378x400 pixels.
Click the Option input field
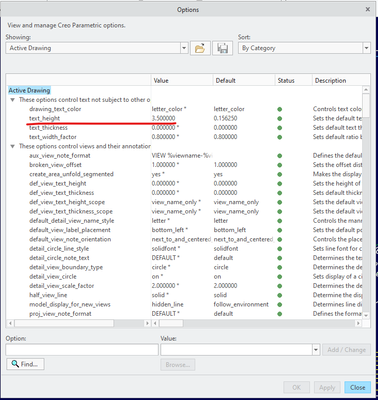pos(82,350)
